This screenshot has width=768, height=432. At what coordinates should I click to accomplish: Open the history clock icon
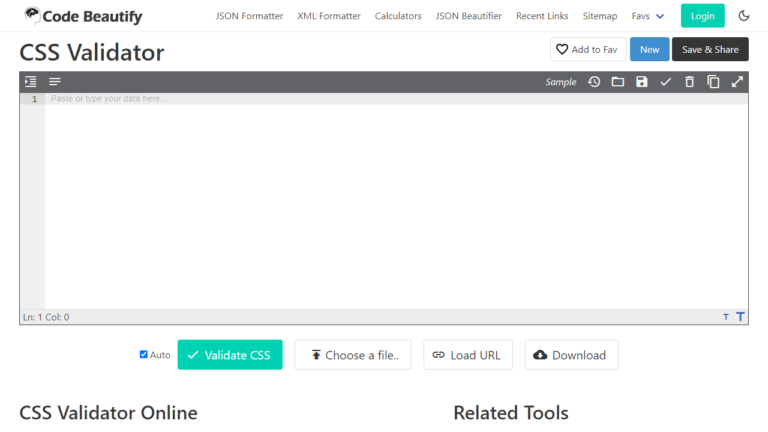click(x=594, y=82)
